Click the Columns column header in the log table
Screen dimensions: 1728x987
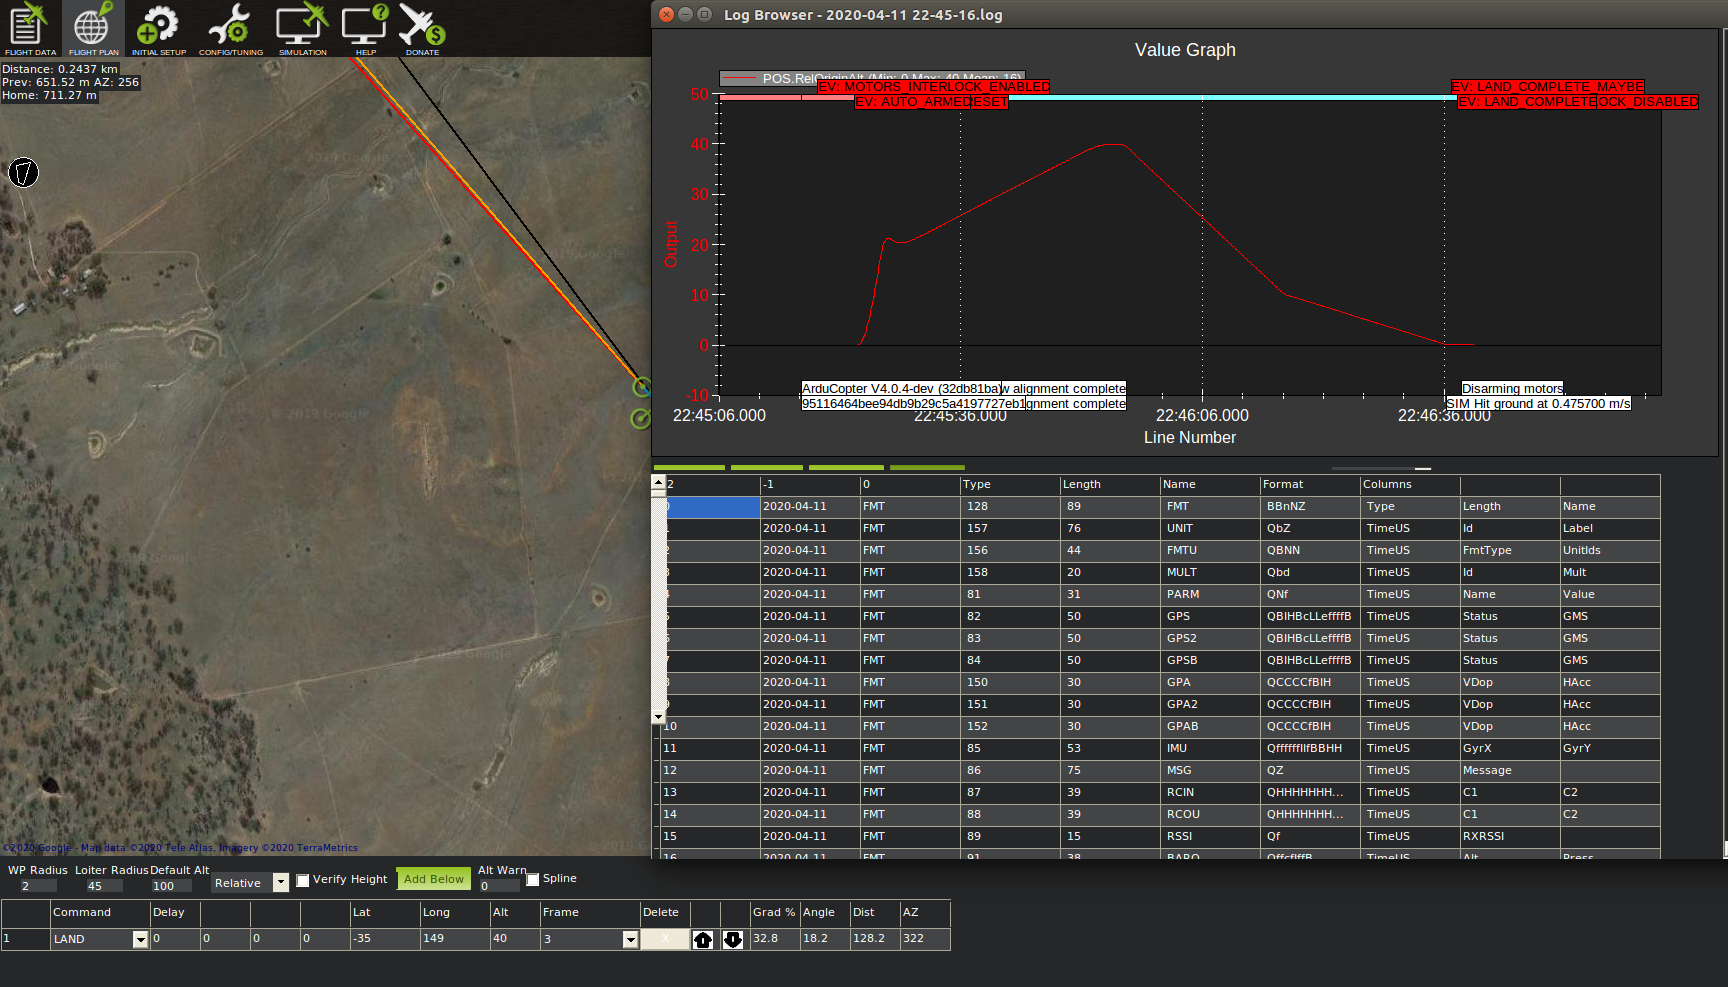click(1410, 485)
